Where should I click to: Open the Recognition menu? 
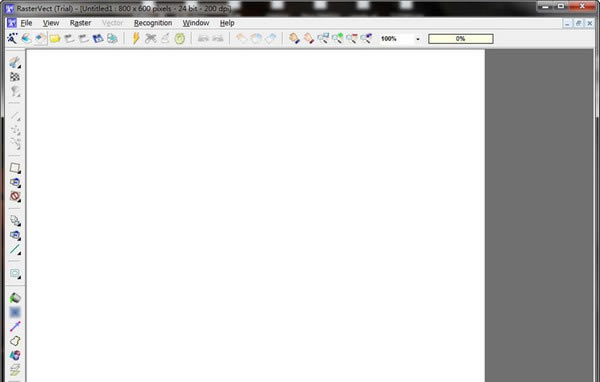click(153, 23)
